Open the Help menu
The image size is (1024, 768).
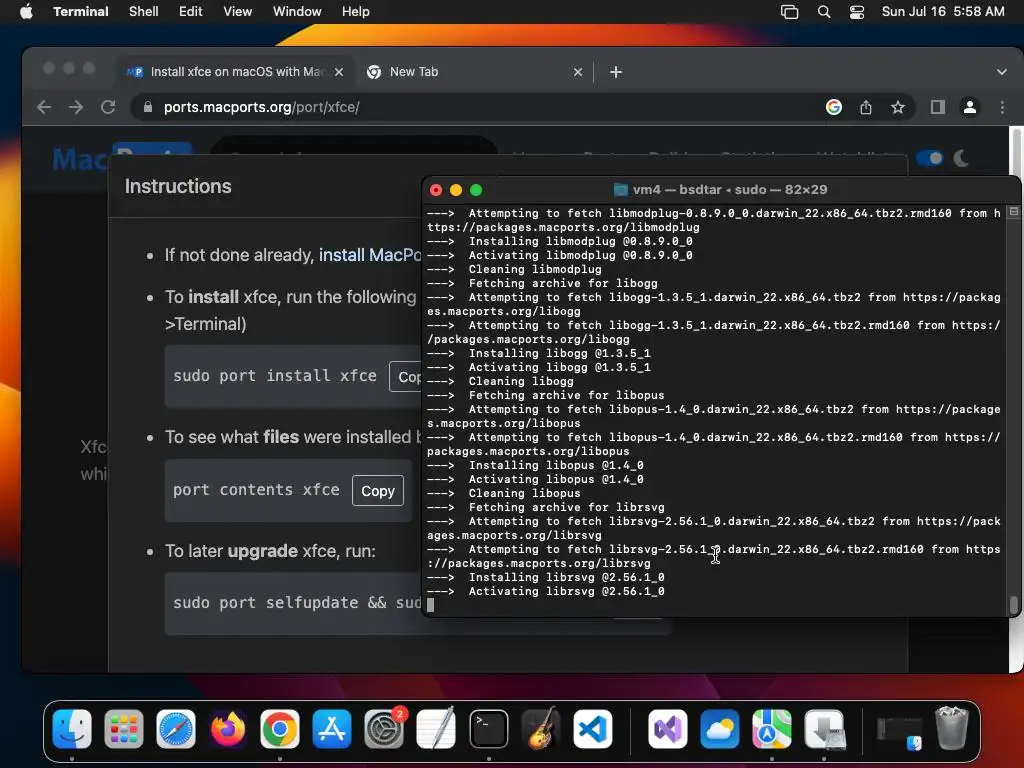(x=355, y=11)
